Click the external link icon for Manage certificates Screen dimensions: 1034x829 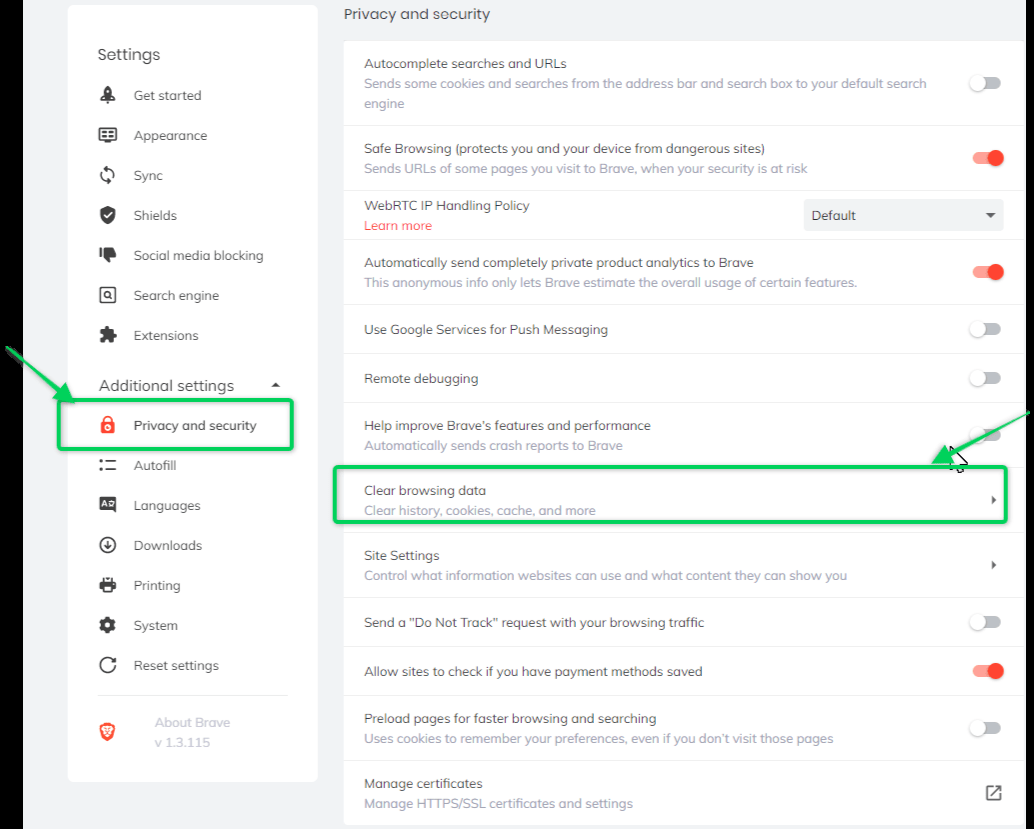pos(993,793)
